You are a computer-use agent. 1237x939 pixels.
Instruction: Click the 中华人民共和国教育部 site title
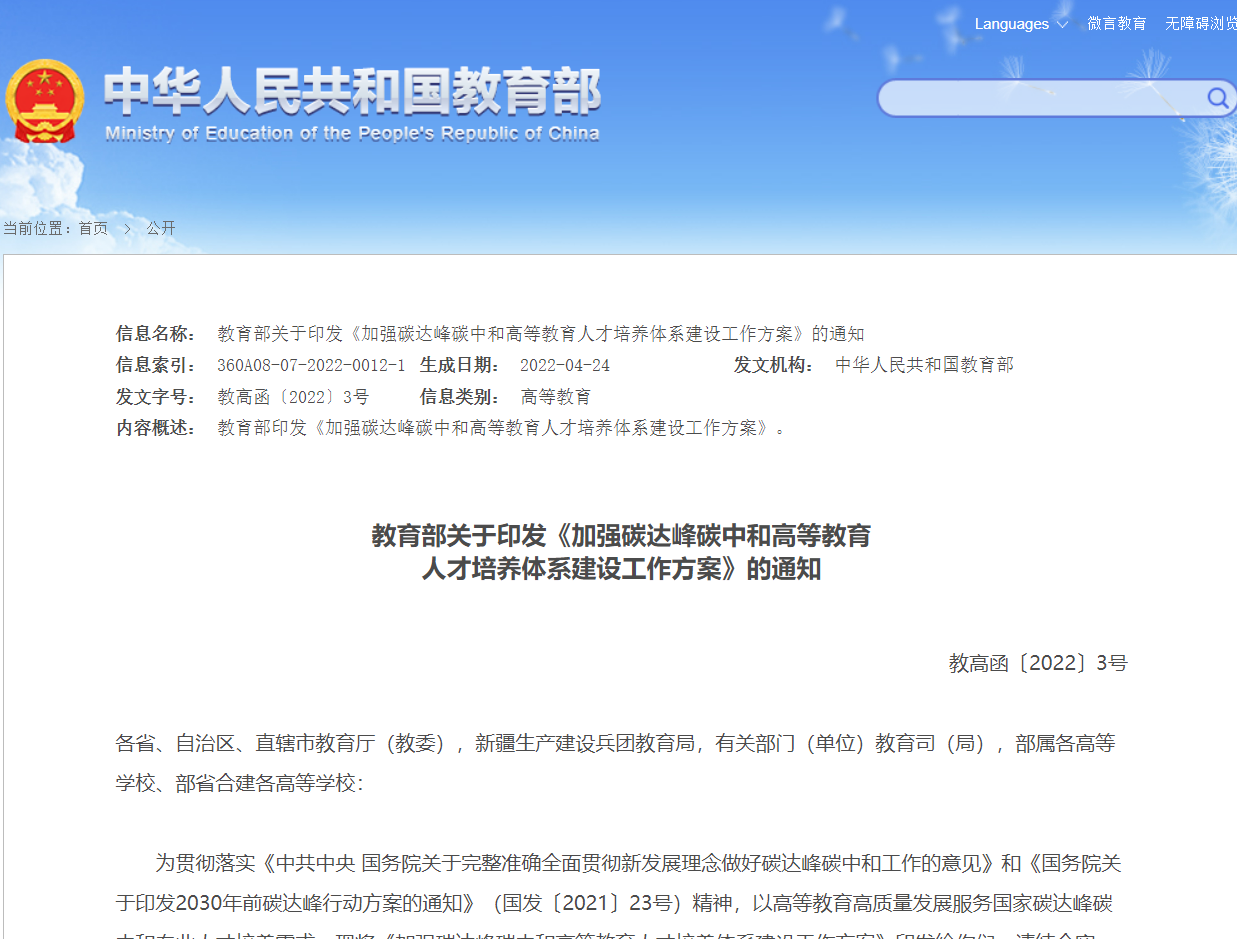click(352, 91)
